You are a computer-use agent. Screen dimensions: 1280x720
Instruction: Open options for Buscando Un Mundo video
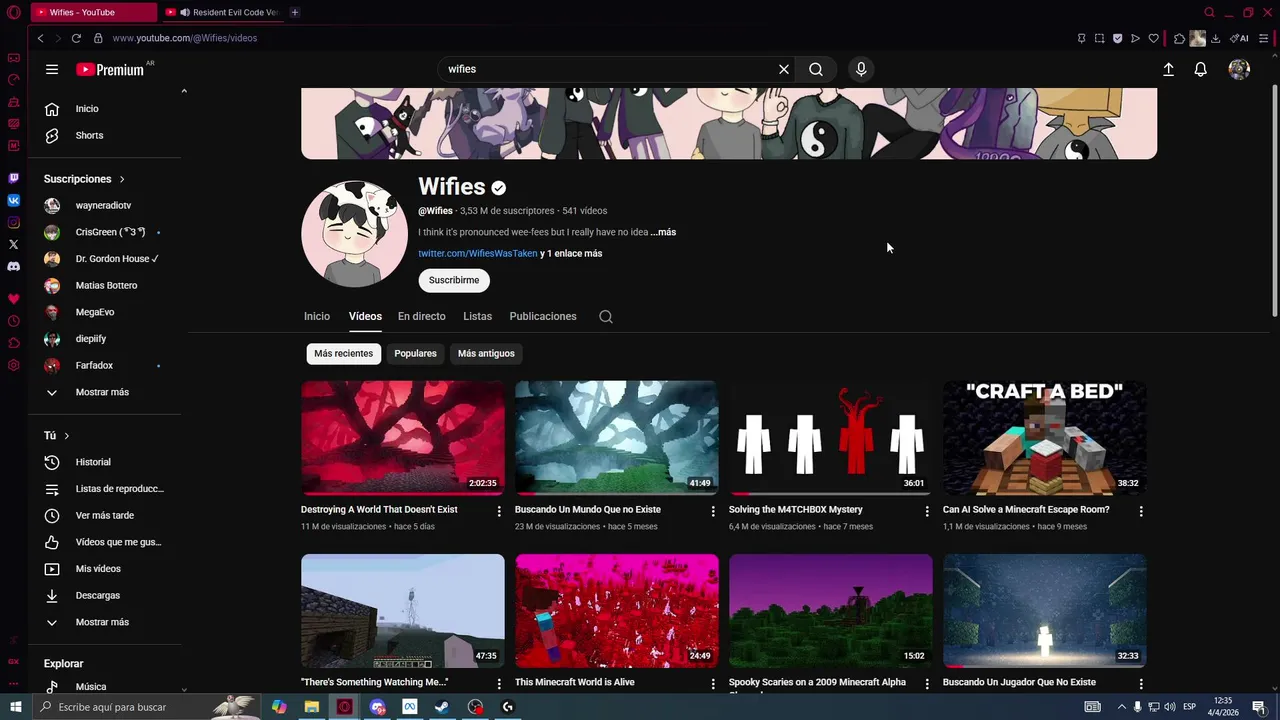coord(713,511)
